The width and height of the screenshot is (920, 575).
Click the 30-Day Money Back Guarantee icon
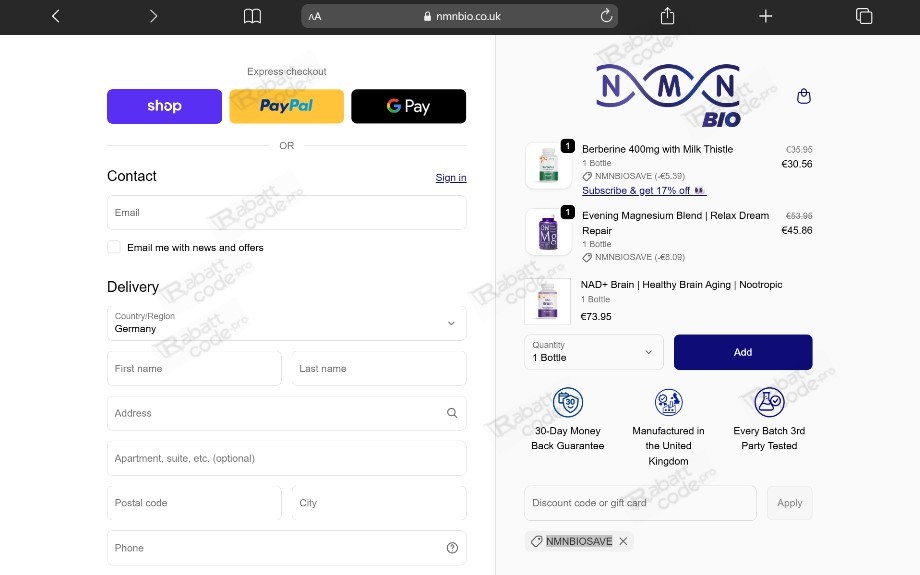(567, 402)
